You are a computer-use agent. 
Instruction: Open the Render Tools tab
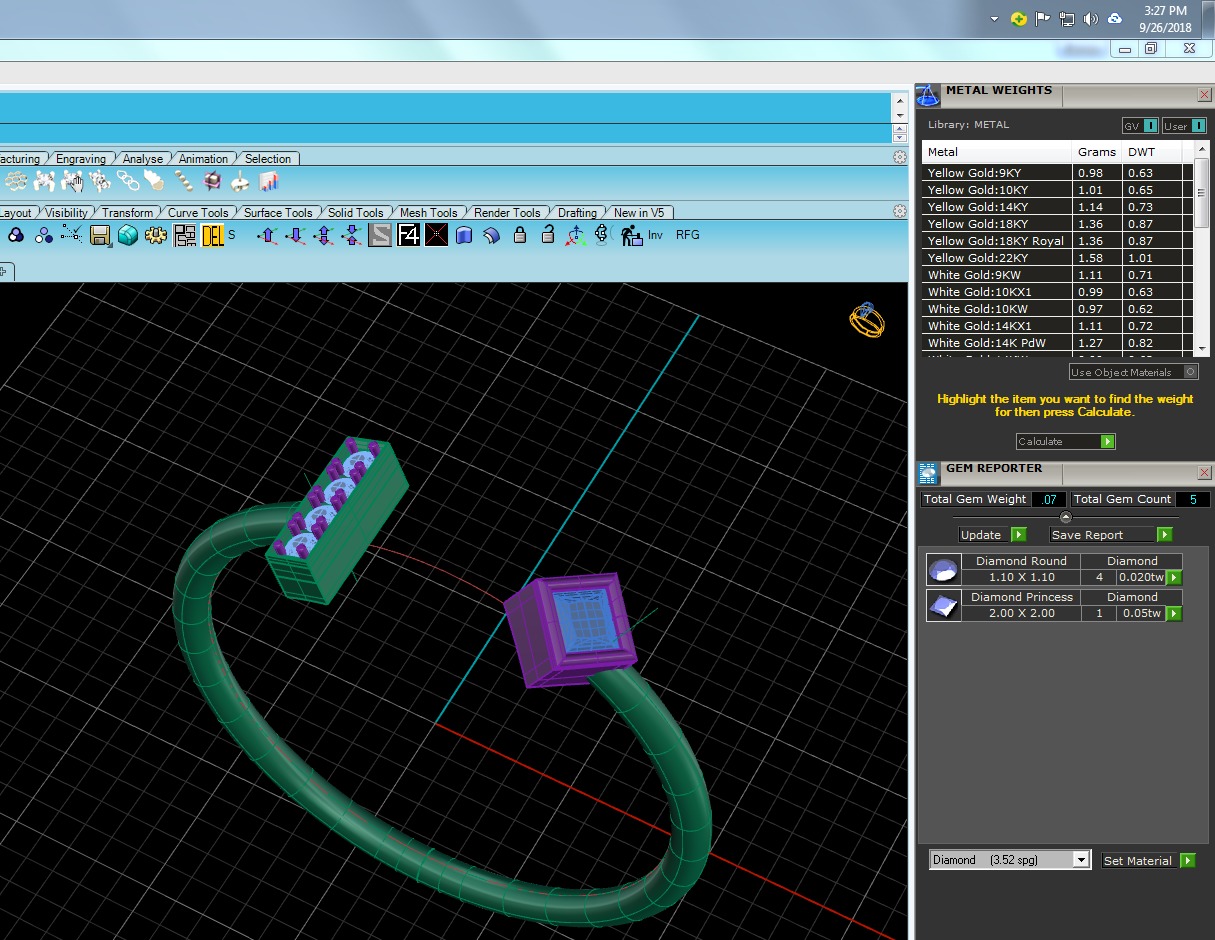(507, 213)
